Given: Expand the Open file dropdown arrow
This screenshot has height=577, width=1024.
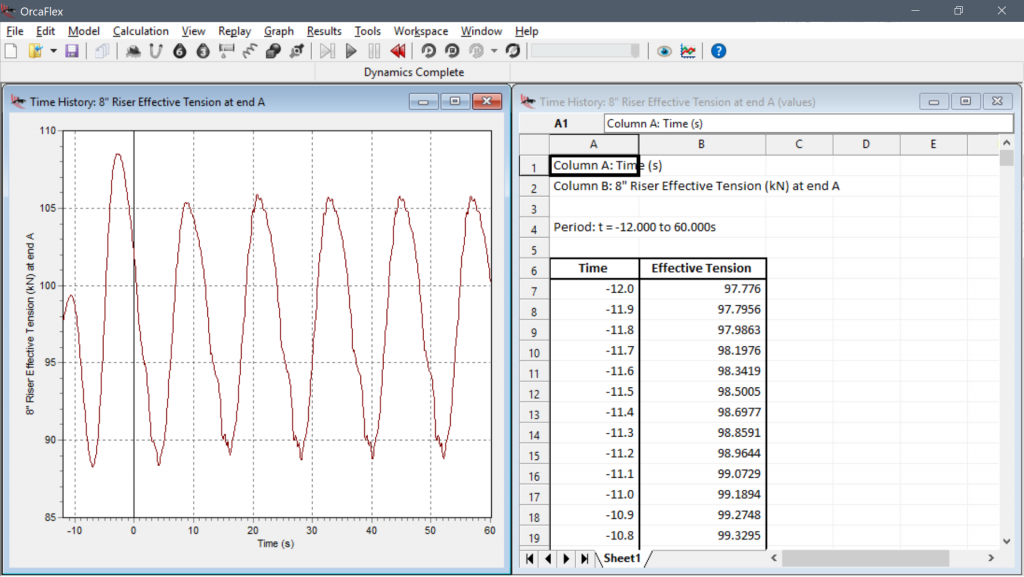Looking at the screenshot, I should [x=53, y=51].
